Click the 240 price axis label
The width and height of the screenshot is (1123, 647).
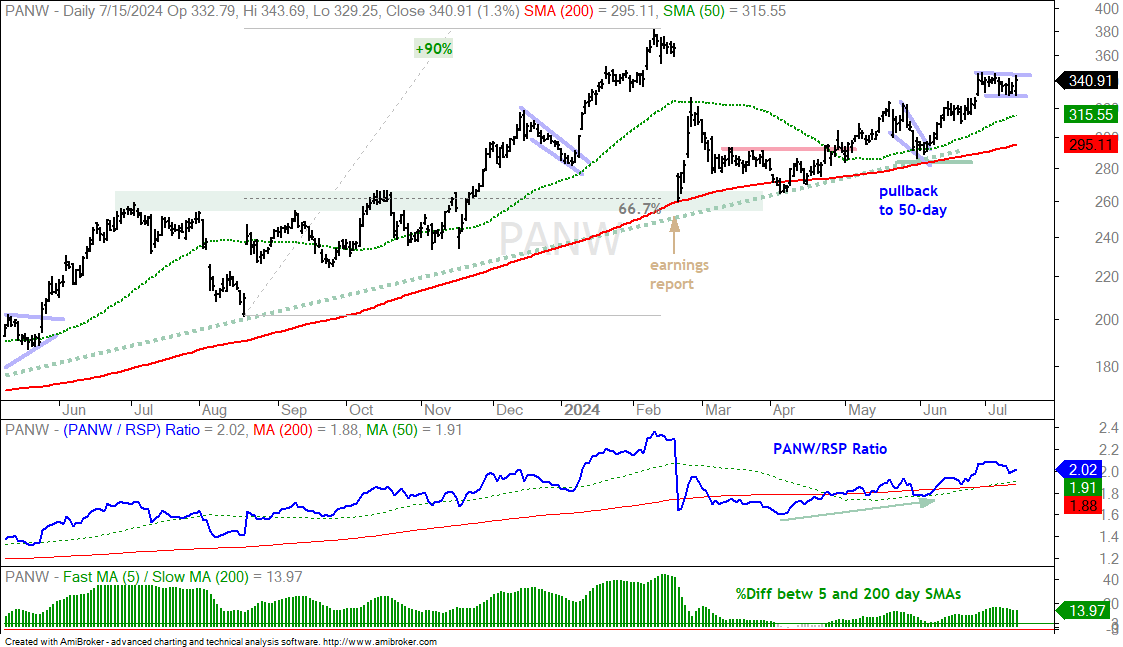(x=1107, y=238)
